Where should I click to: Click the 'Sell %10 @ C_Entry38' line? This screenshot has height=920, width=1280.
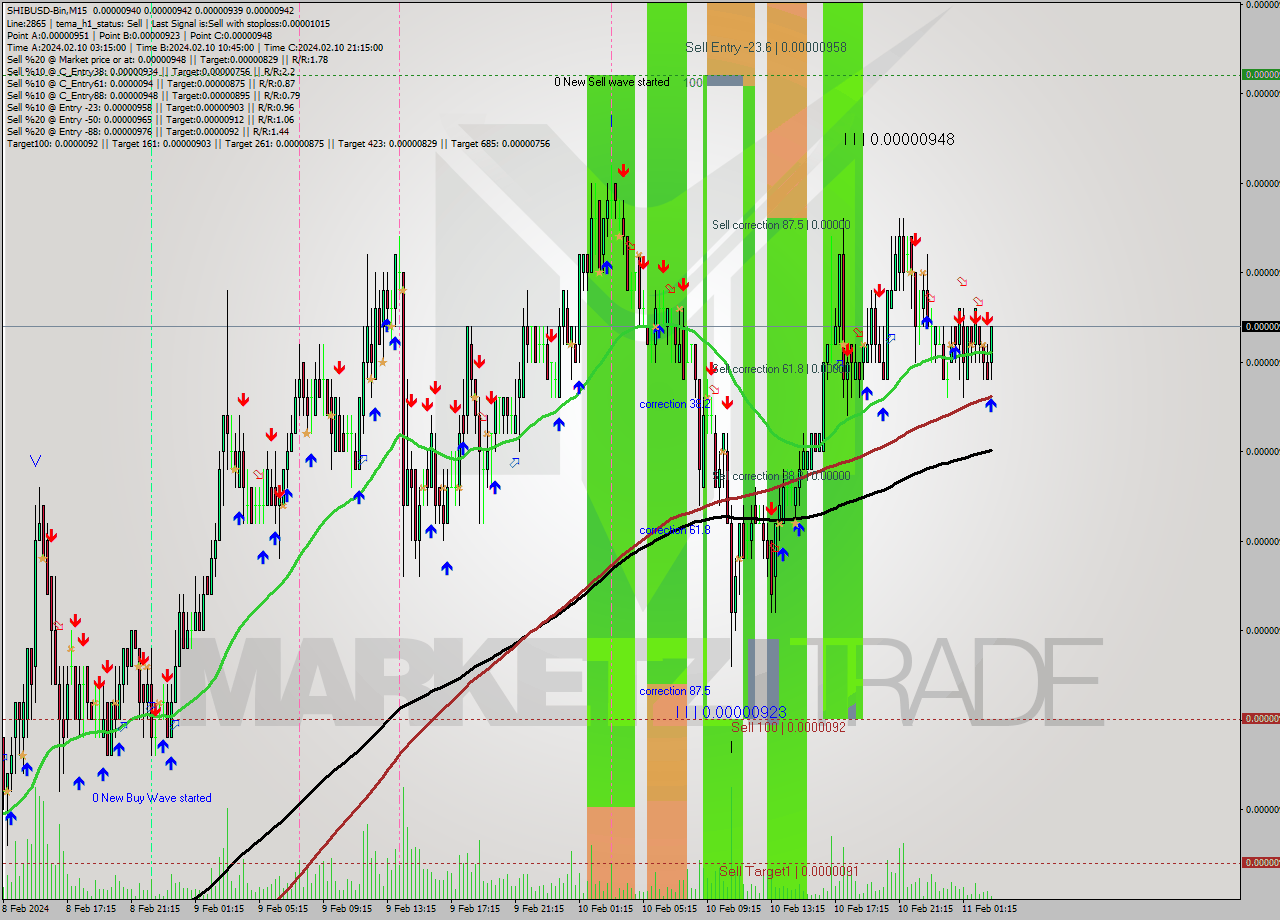tap(150, 71)
